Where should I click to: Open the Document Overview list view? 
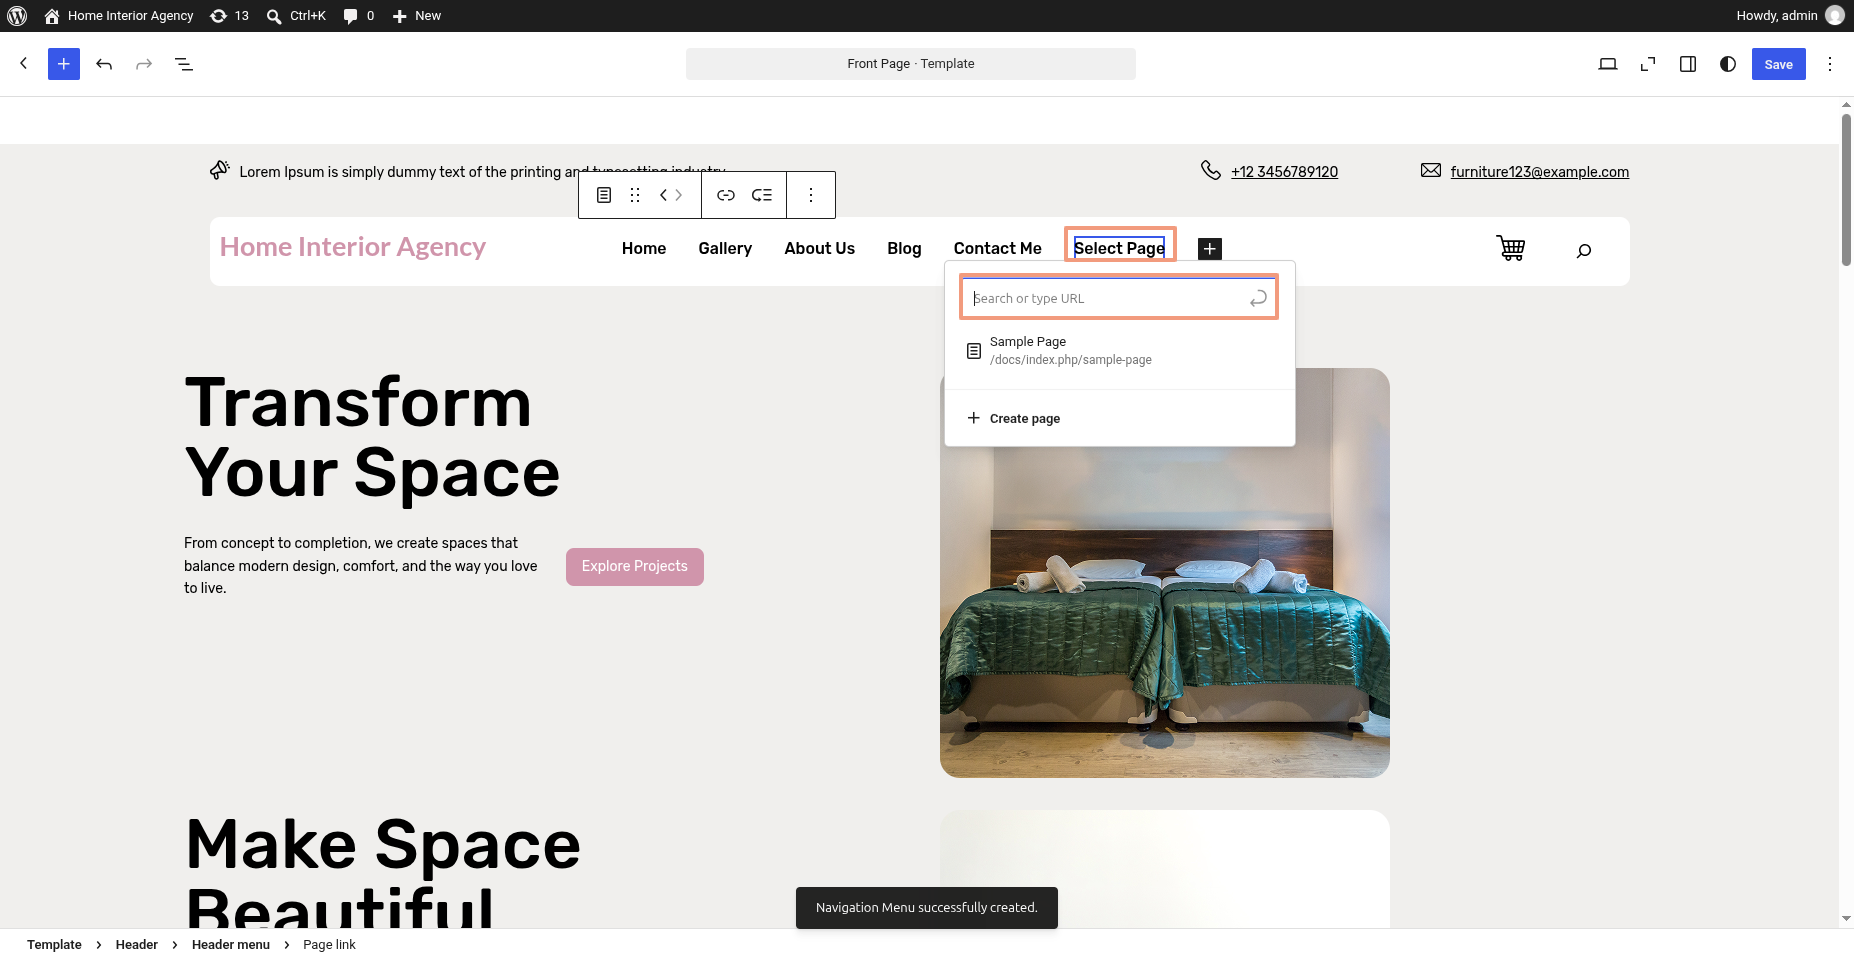[x=184, y=64]
